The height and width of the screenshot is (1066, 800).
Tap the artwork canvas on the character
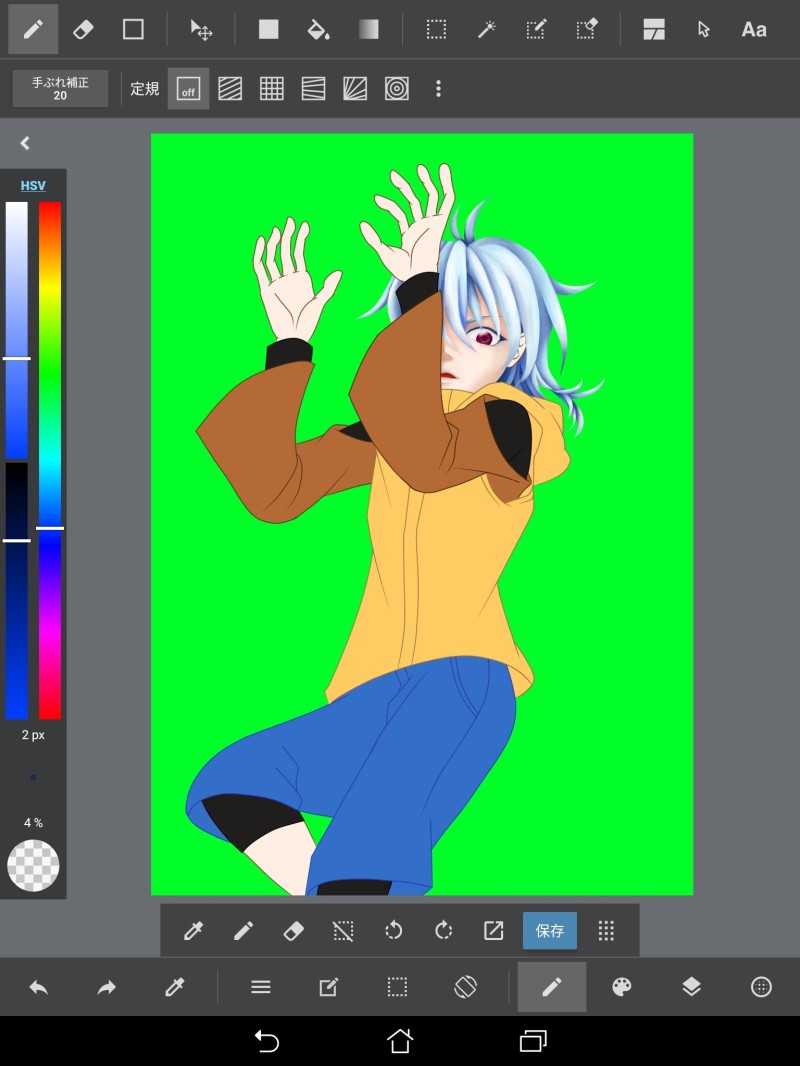[421, 514]
